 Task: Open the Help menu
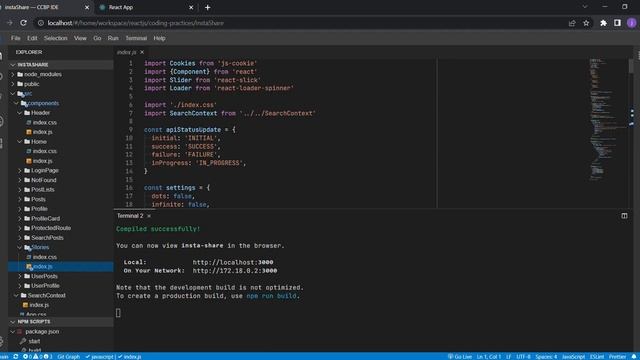[x=159, y=38]
